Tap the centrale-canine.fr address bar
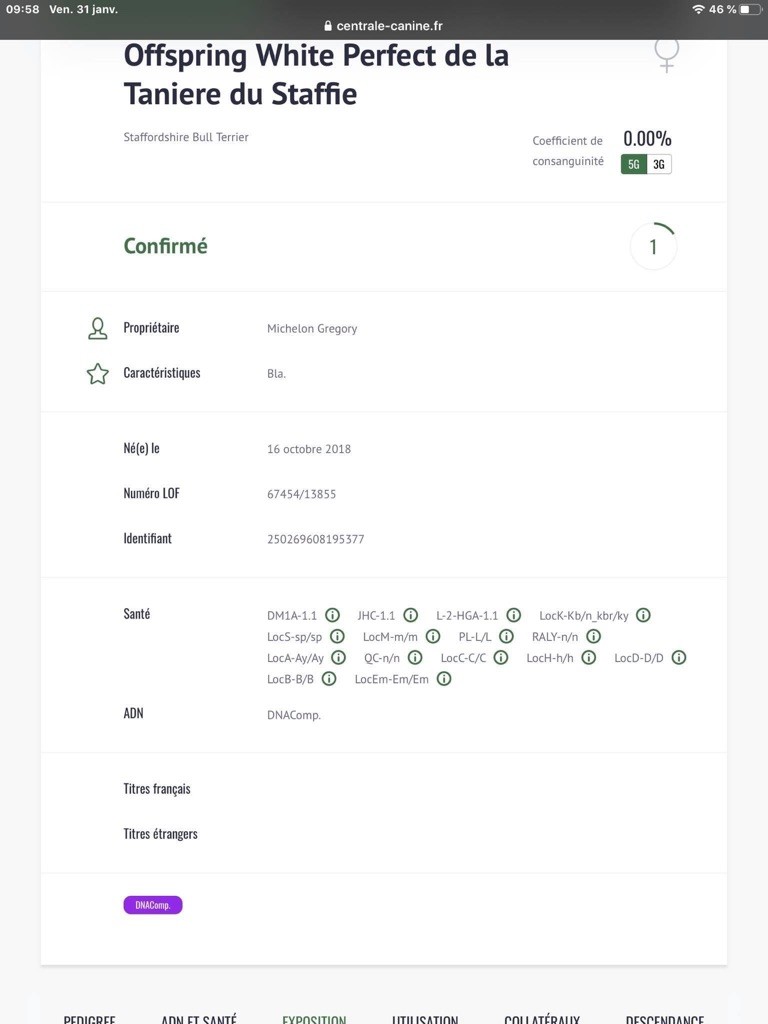The image size is (768, 1024). point(384,26)
